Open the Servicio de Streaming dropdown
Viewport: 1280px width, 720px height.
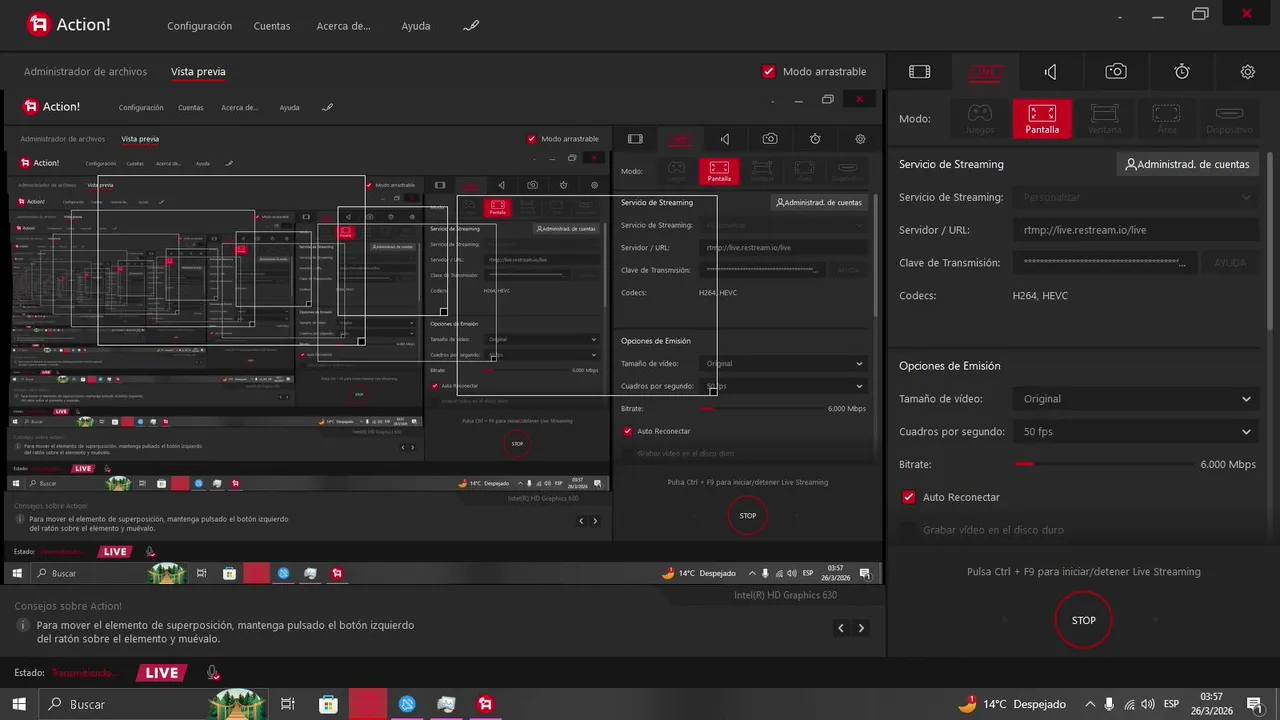pyautogui.click(x=1136, y=197)
